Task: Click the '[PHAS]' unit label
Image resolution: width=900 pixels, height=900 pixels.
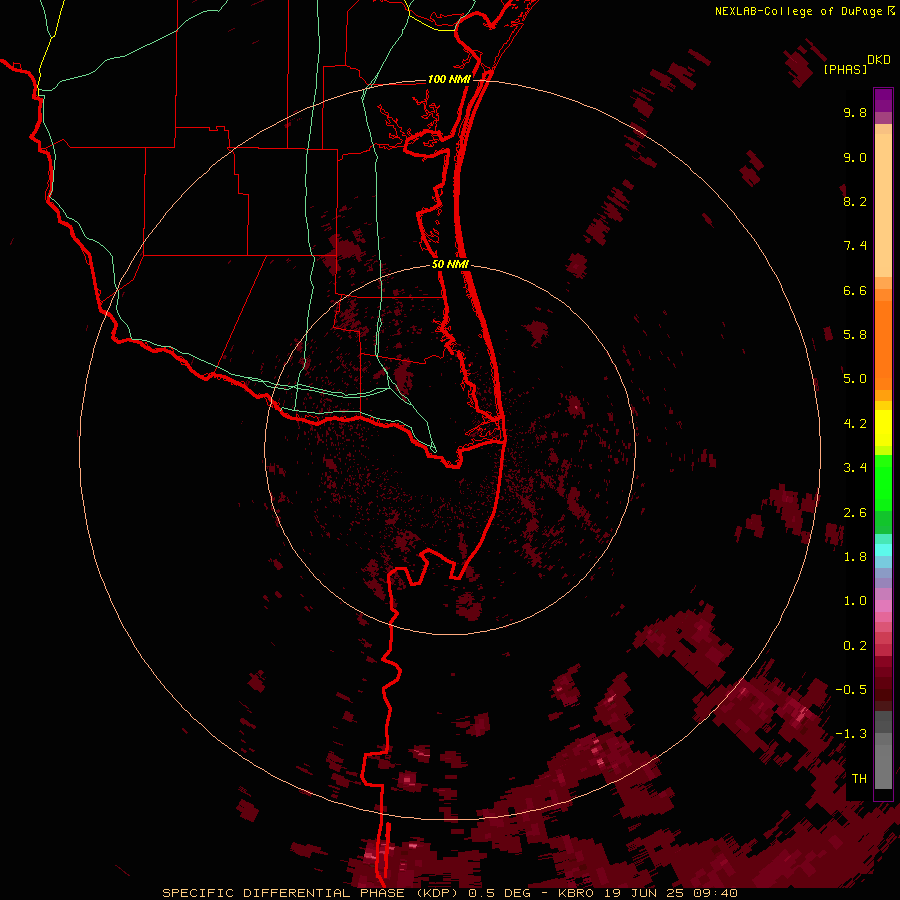Action: tap(845, 69)
